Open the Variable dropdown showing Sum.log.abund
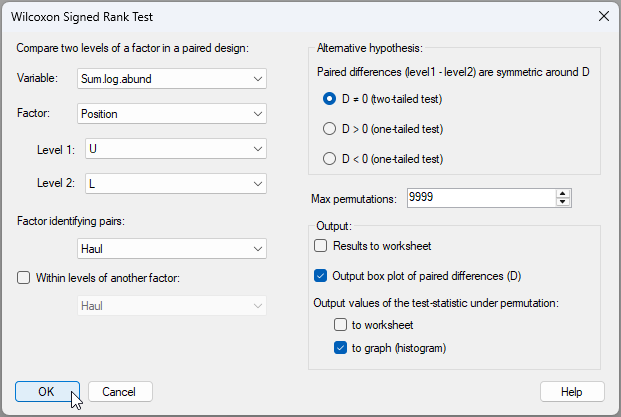 click(x=172, y=78)
